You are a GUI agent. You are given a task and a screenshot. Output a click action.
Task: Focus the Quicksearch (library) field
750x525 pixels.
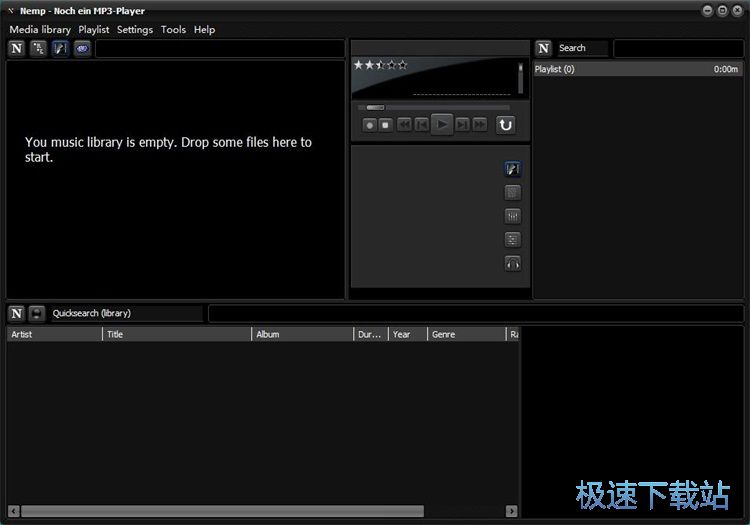pyautogui.click(x=126, y=313)
